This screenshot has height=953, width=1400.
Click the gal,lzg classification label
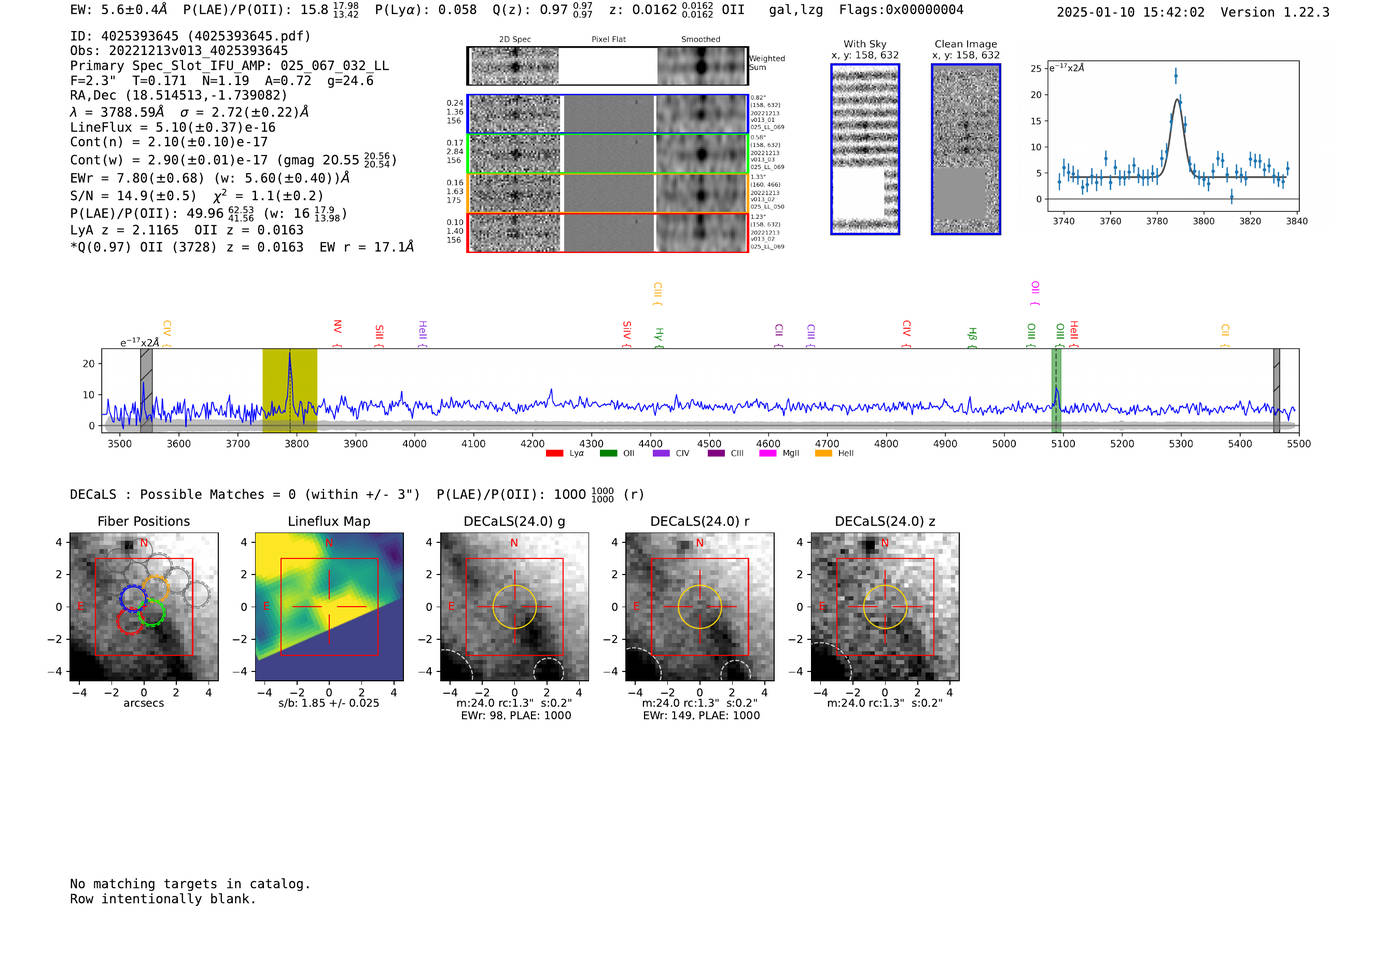(796, 10)
